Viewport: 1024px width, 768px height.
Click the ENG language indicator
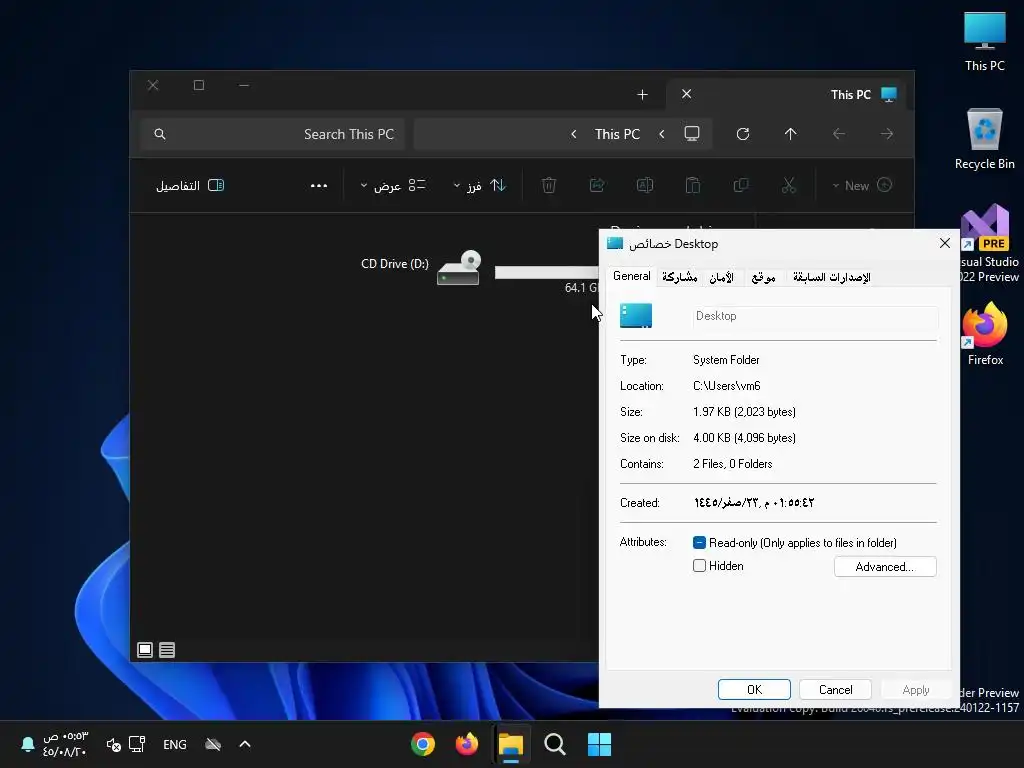174,744
